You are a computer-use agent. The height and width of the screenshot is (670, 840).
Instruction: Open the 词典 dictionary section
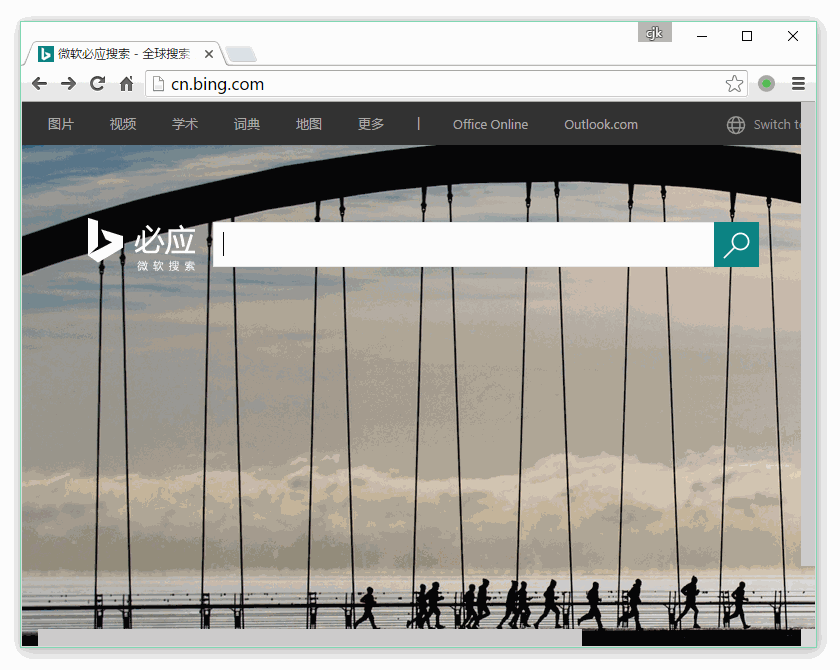247,124
